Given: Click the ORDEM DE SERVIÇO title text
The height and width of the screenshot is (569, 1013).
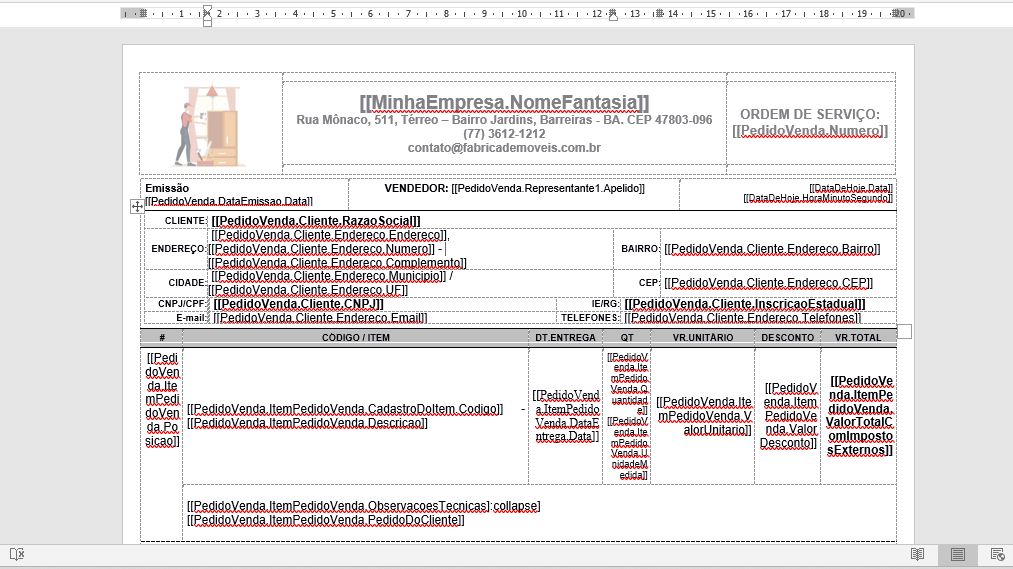Looking at the screenshot, I should click(809, 115).
